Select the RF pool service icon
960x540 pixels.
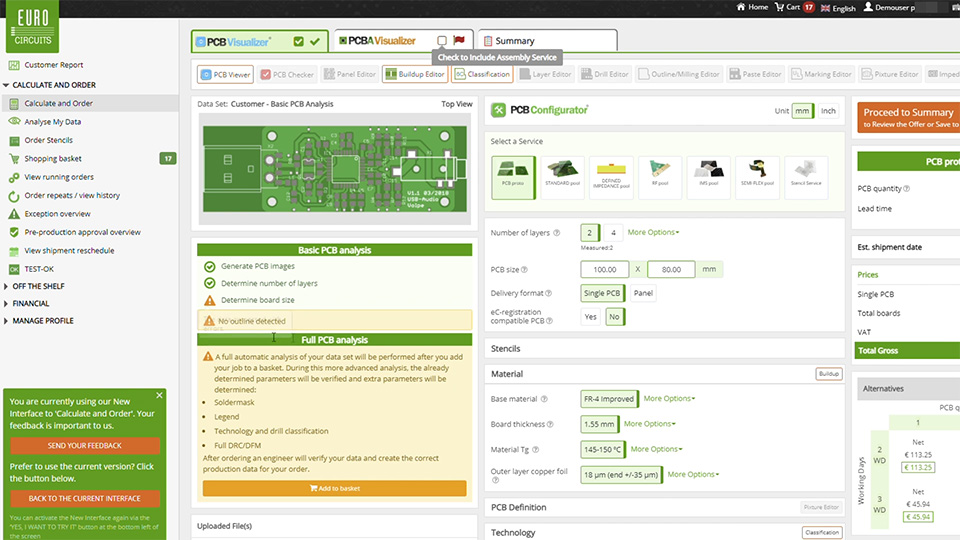tap(660, 176)
